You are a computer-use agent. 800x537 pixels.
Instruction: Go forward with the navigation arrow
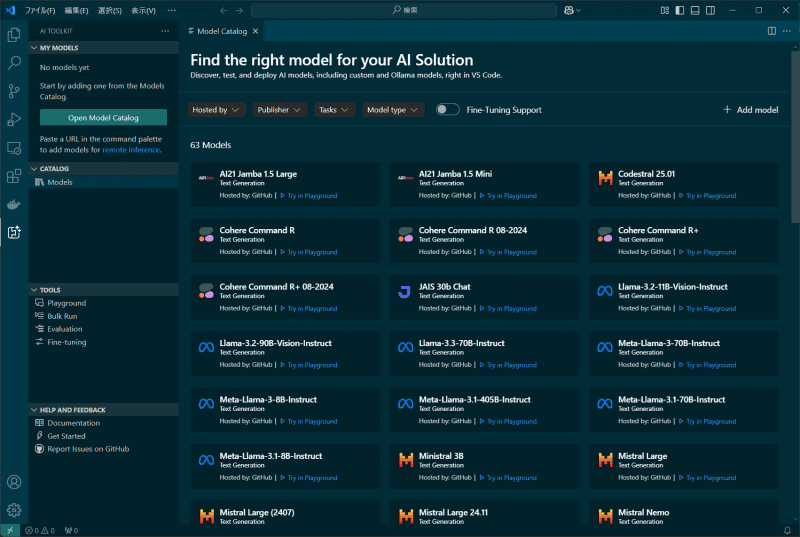click(x=239, y=10)
